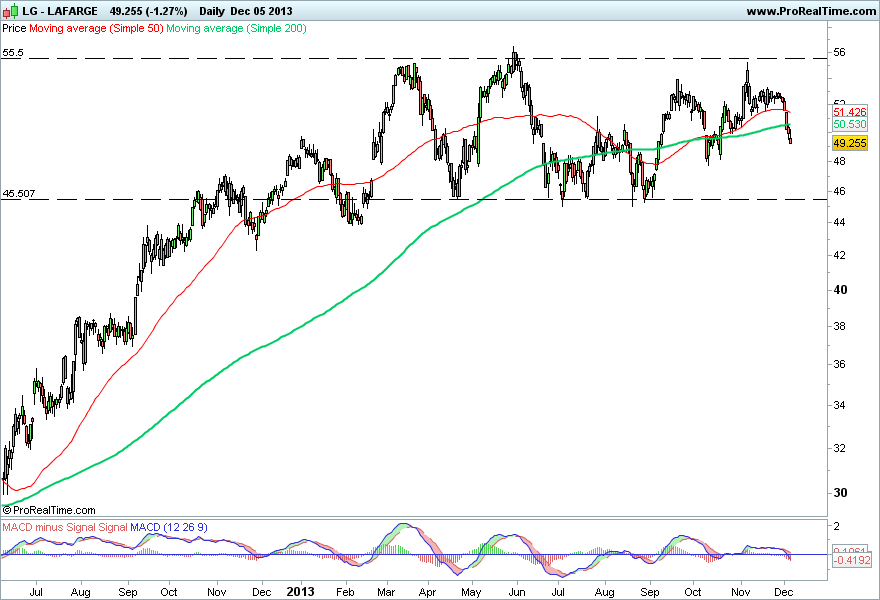Click the yellow 49.255 last price tag

click(850, 143)
